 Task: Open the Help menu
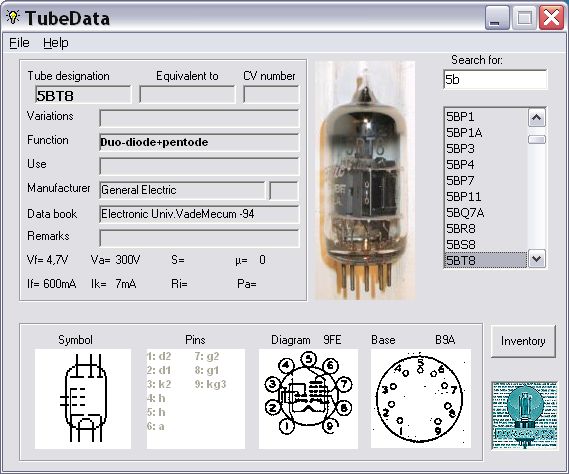56,43
